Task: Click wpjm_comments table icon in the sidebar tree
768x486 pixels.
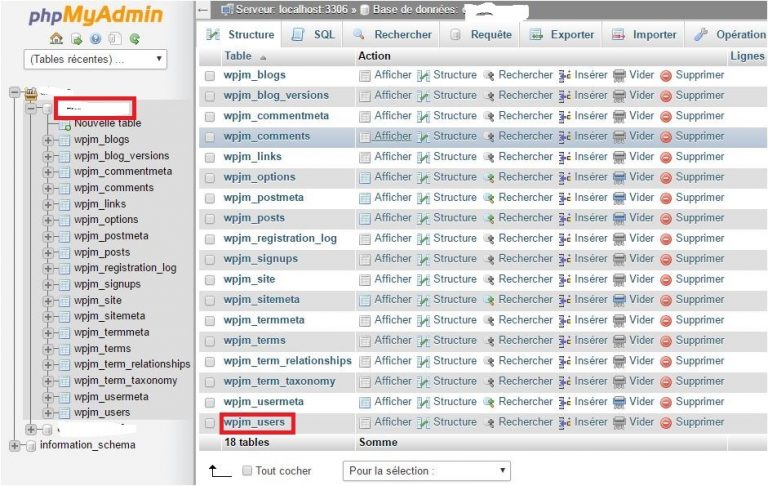Action: tap(65, 189)
